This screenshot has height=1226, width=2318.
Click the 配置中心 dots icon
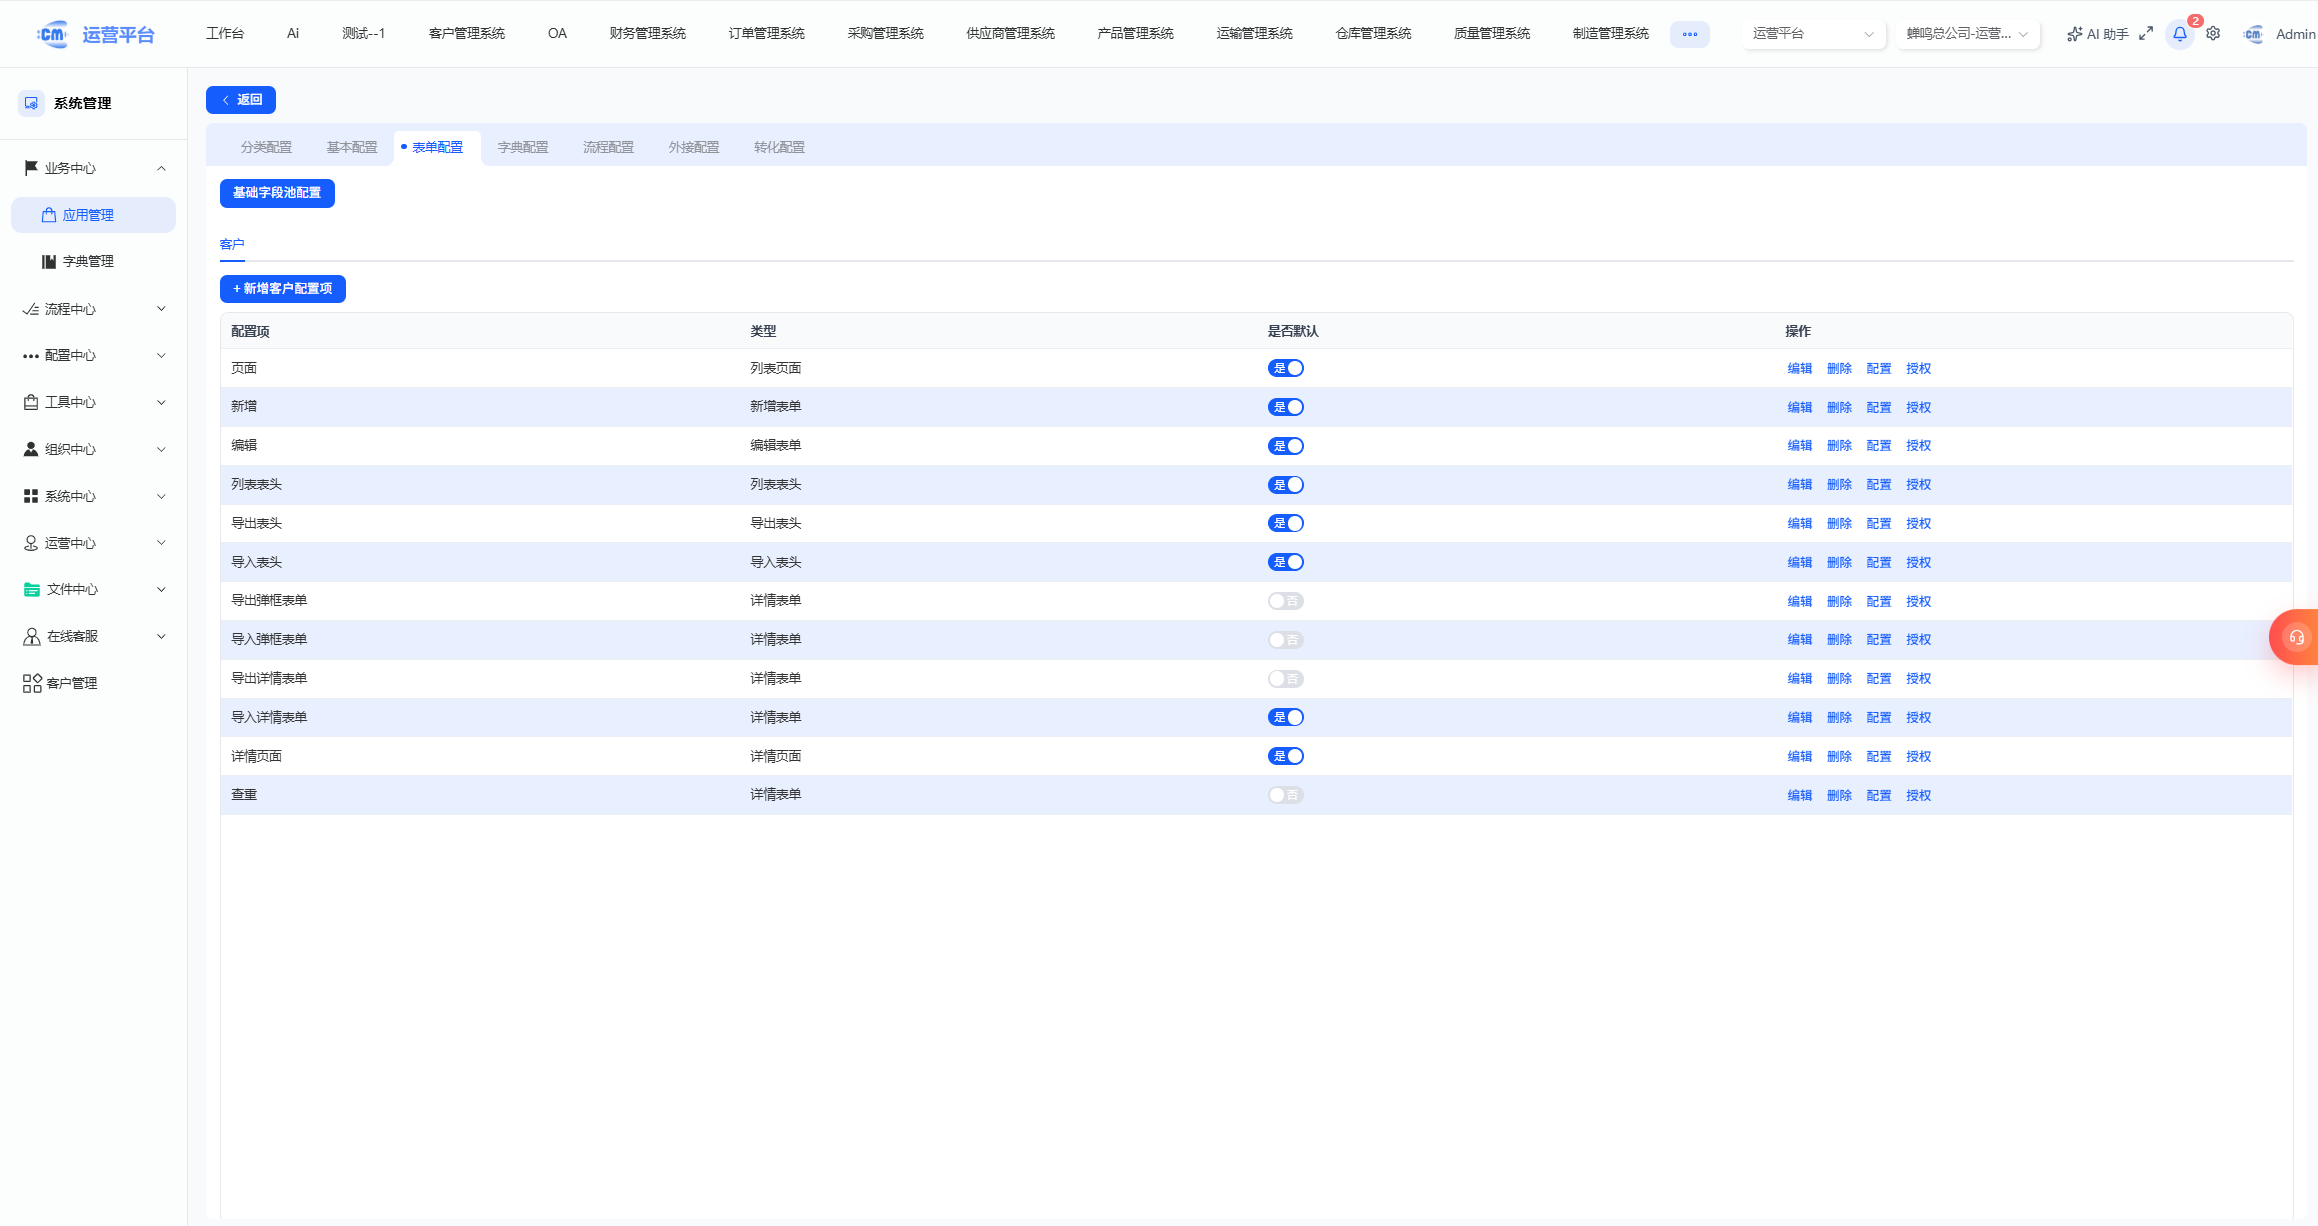(31, 355)
